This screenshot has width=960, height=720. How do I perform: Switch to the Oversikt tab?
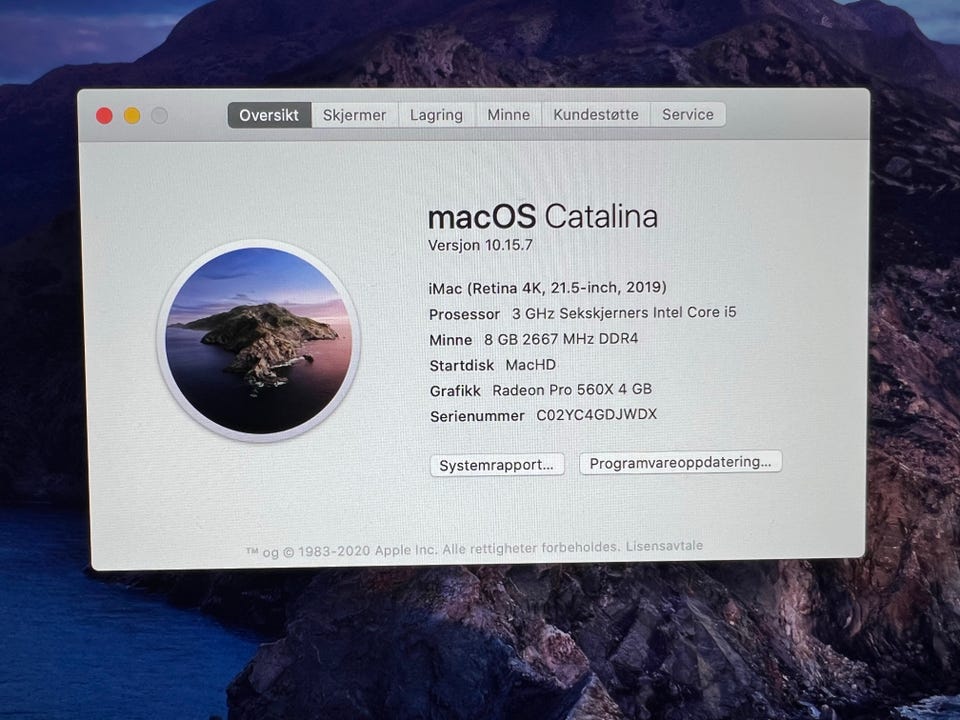269,115
